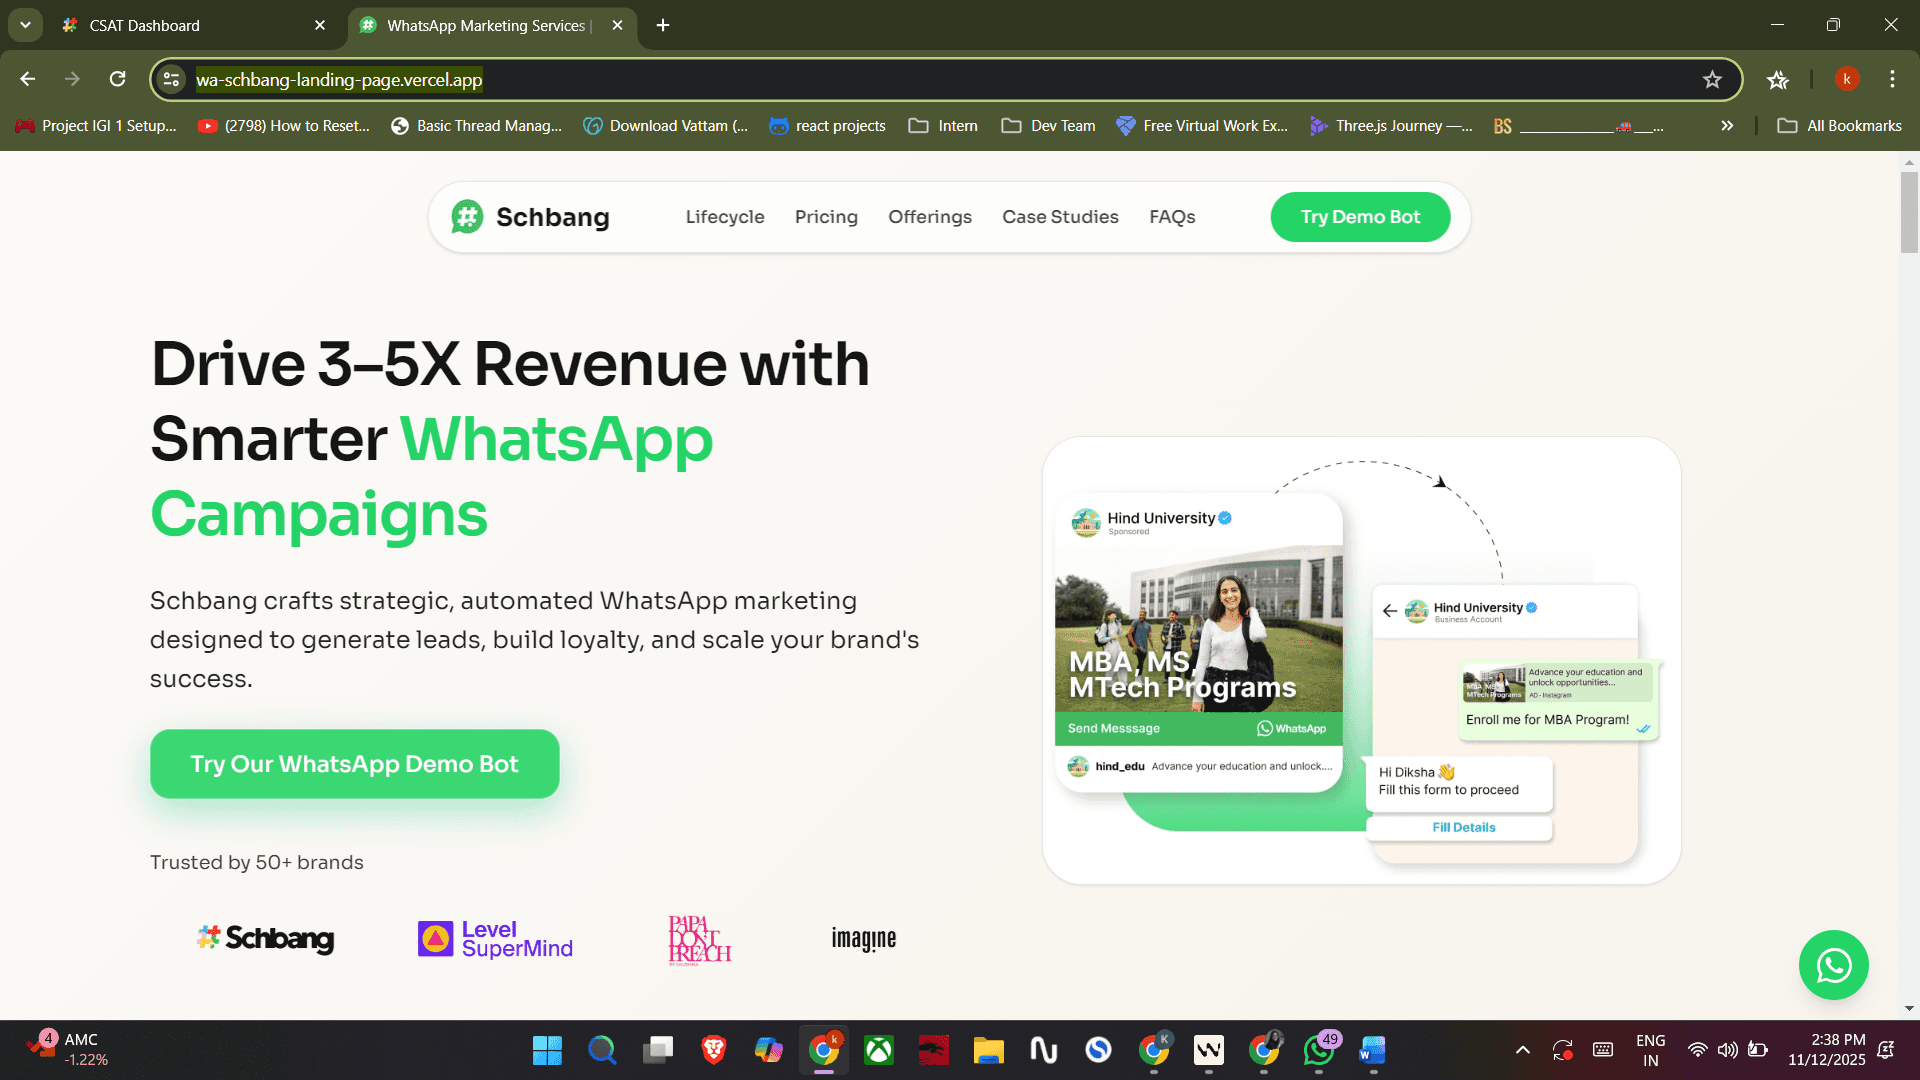Open the Pricing nav item
Screen dimensions: 1920x1080
(x=826, y=217)
